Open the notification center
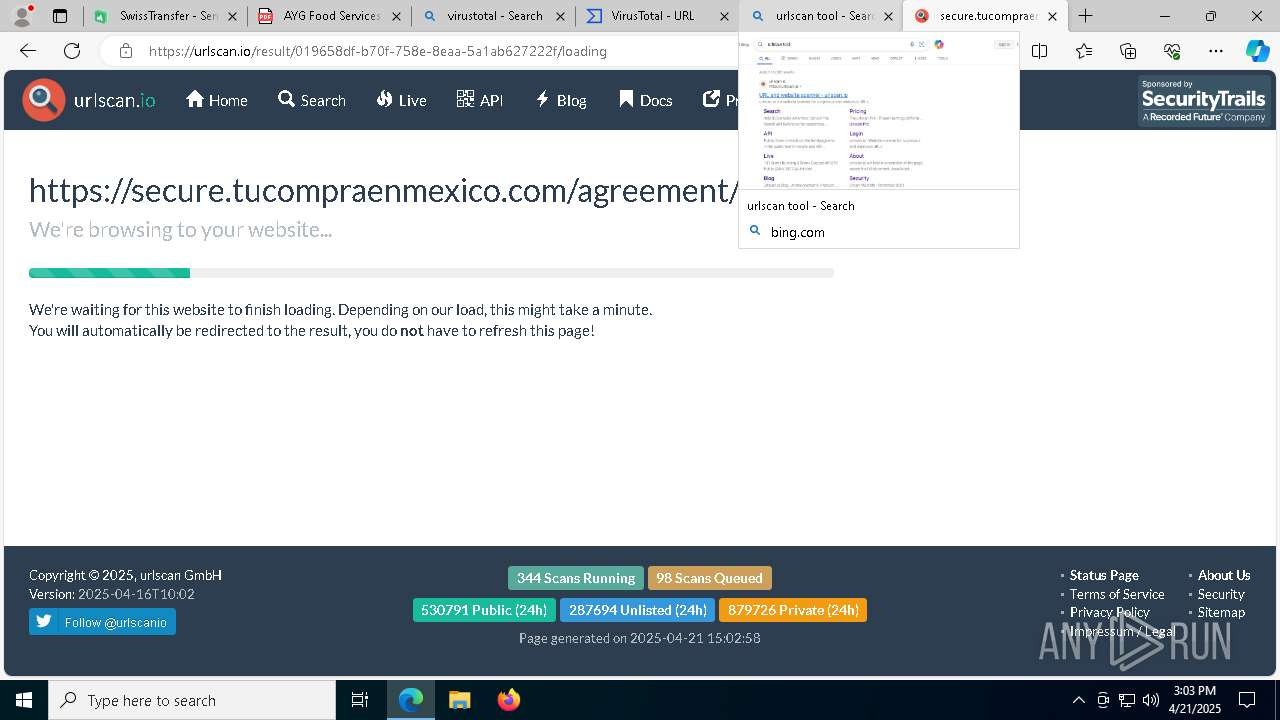The width and height of the screenshot is (1280, 720). [1247, 700]
